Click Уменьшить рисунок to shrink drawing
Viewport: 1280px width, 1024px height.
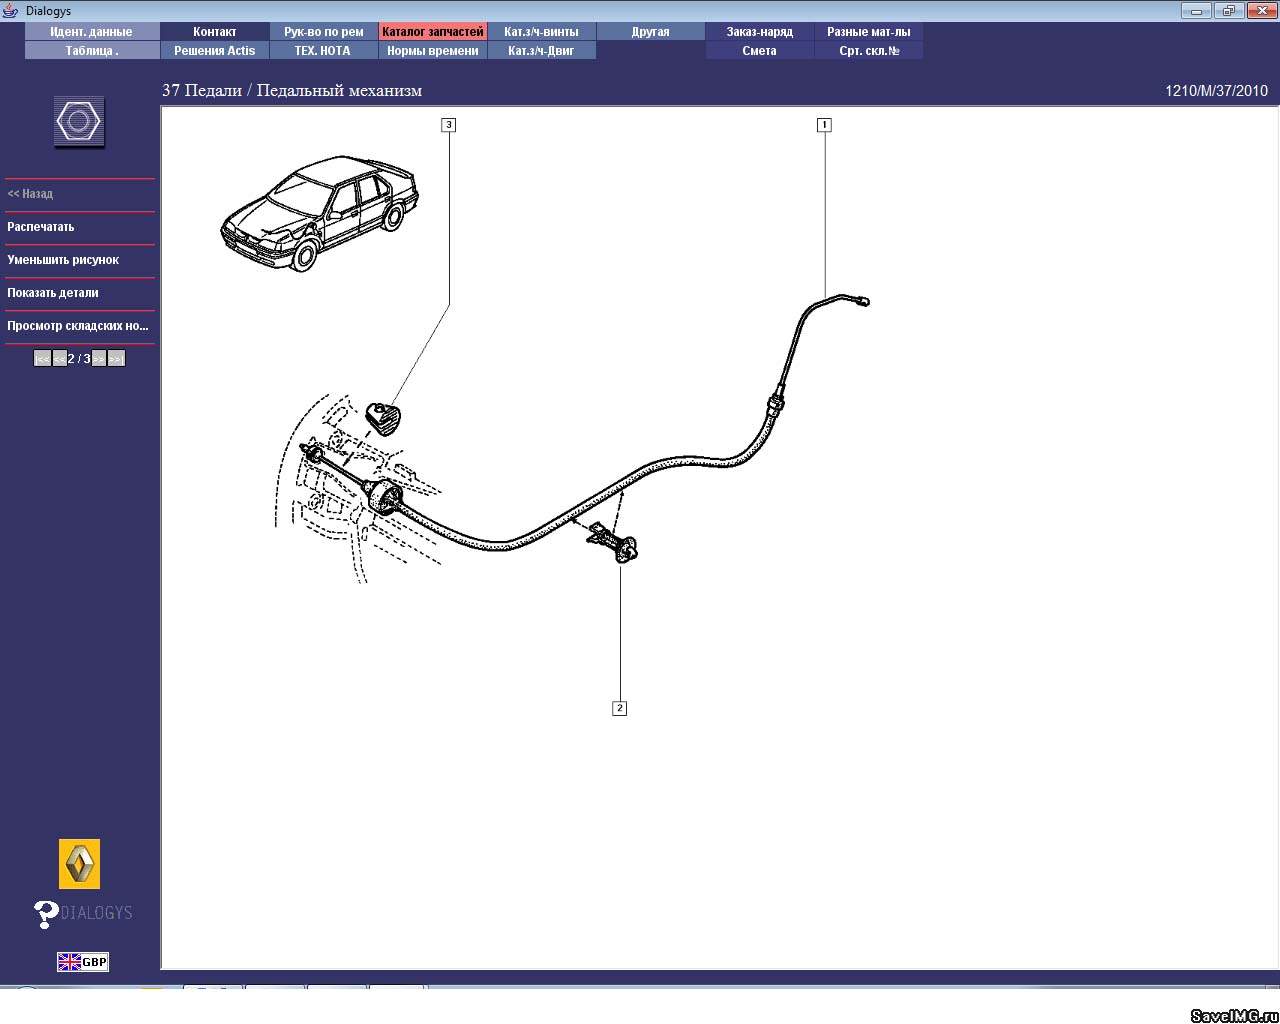pos(63,260)
